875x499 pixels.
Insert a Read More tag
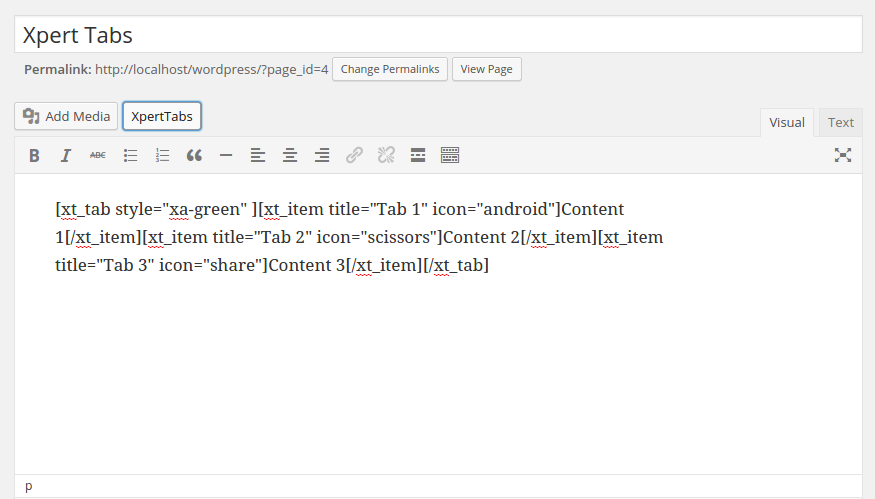pyautogui.click(x=418, y=155)
